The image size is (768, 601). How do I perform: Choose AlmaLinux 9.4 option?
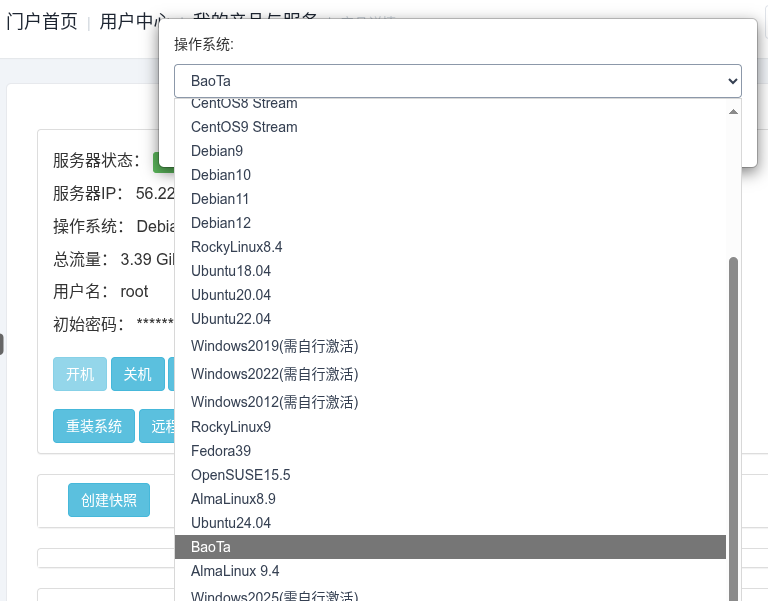[450, 571]
